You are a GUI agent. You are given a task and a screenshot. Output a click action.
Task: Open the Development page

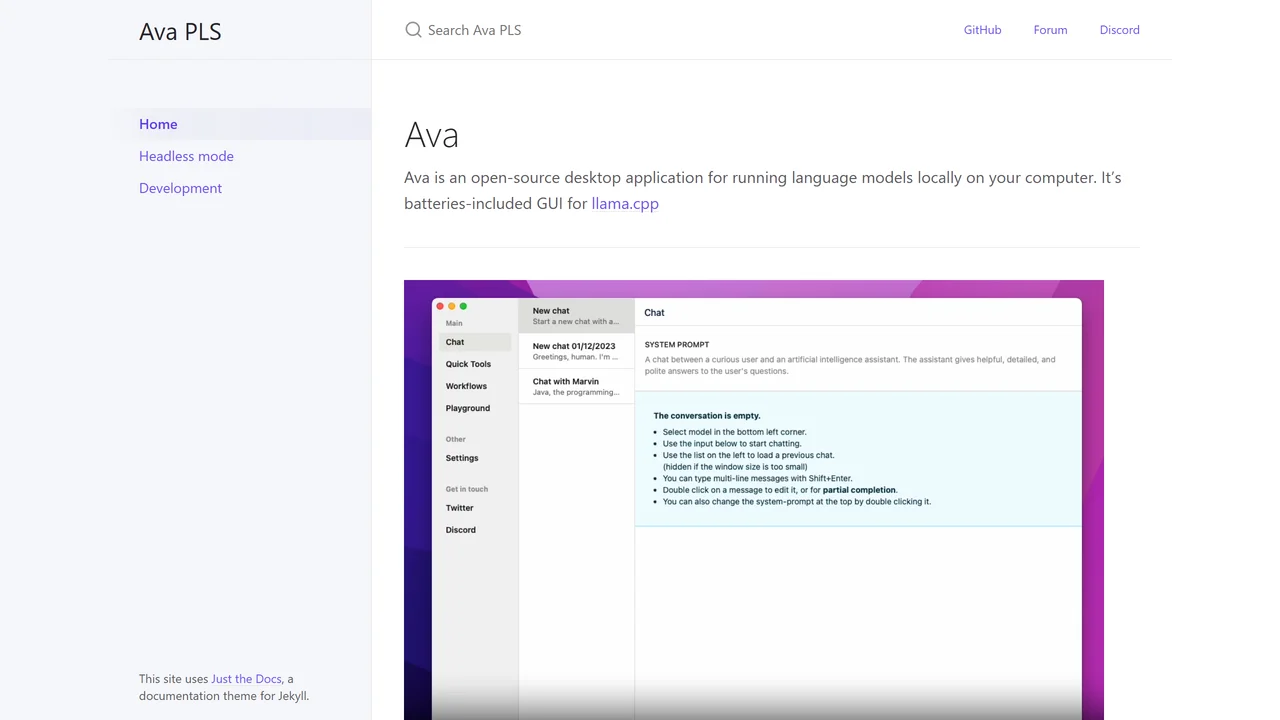coord(180,188)
